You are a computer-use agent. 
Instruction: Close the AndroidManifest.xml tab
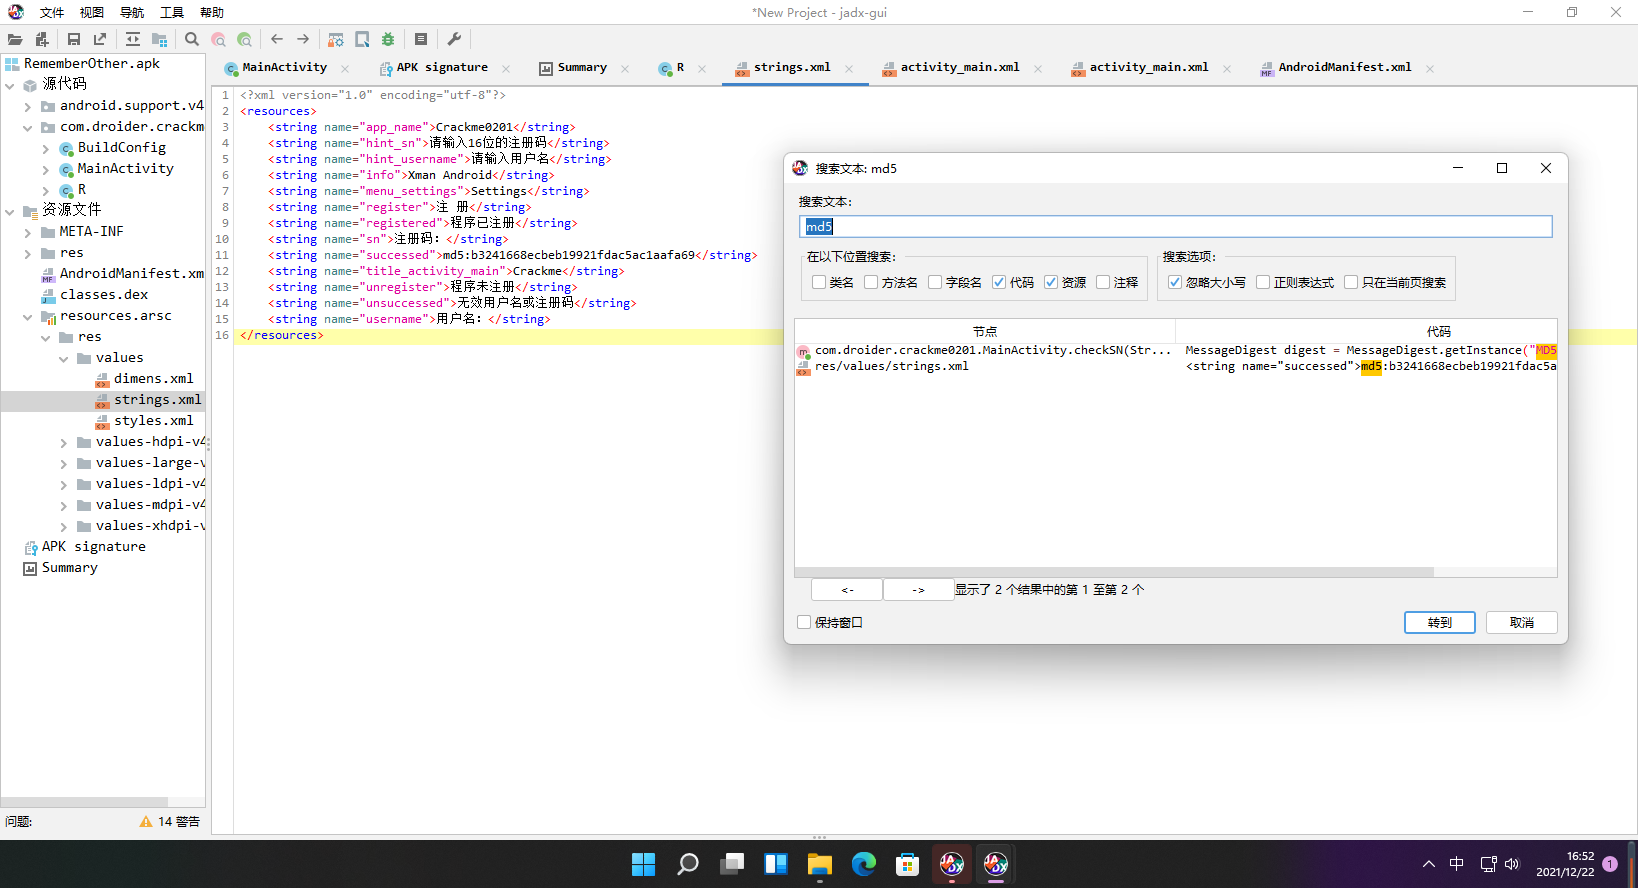click(x=1430, y=69)
